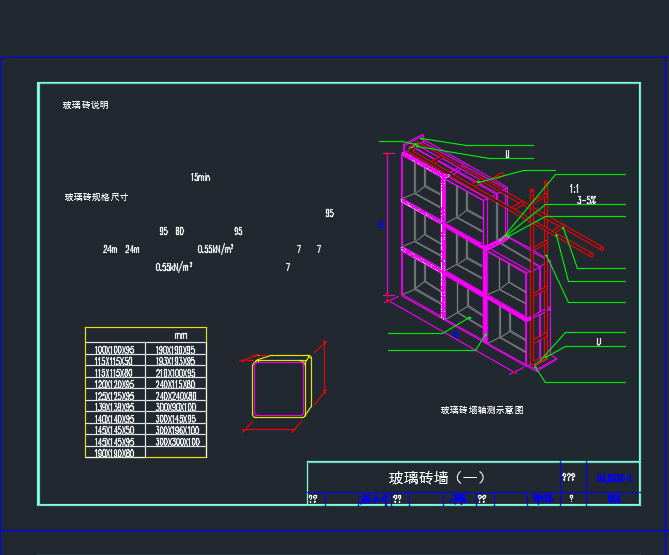Click table cell 100X100X95

click(x=114, y=350)
